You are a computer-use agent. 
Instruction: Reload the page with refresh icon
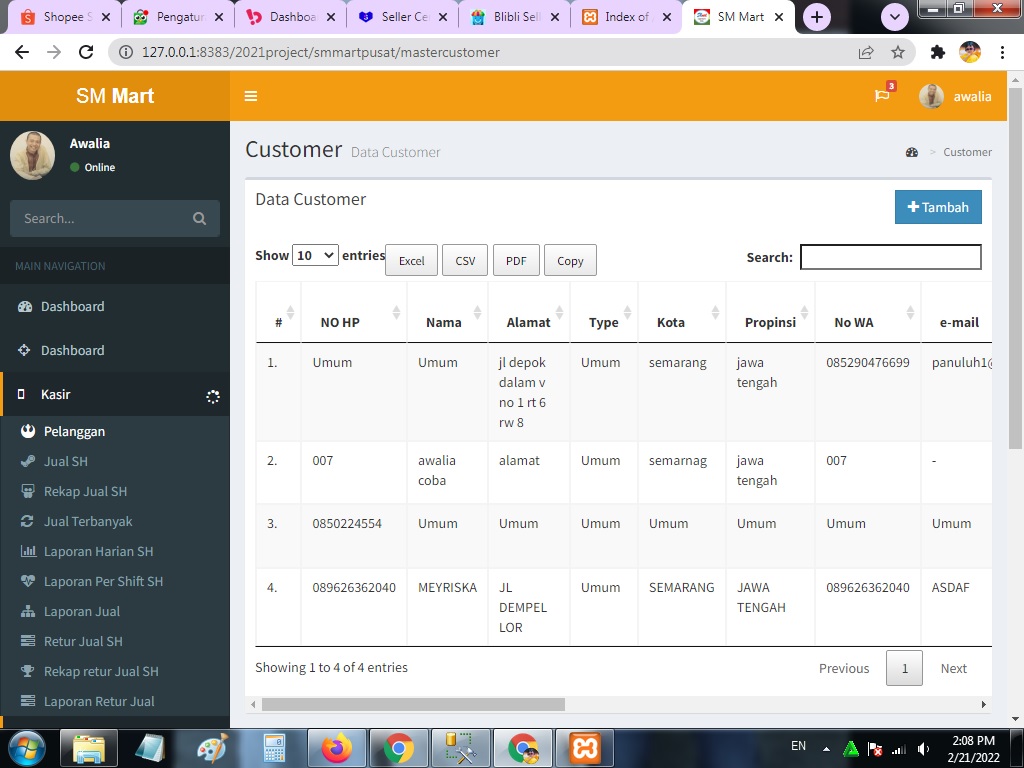(x=86, y=52)
